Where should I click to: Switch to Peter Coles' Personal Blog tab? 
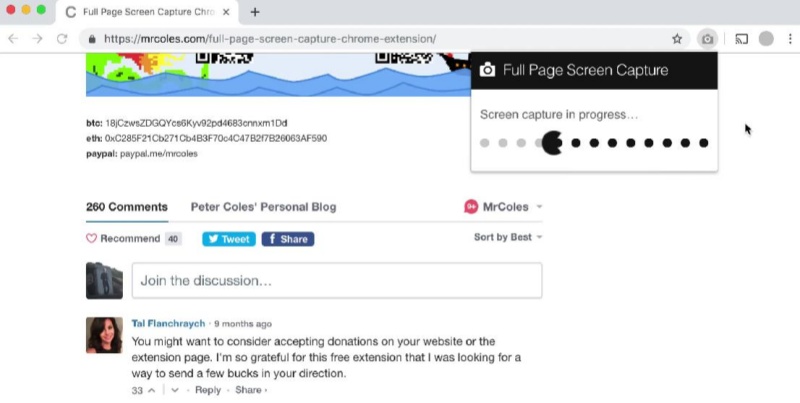coord(263,207)
